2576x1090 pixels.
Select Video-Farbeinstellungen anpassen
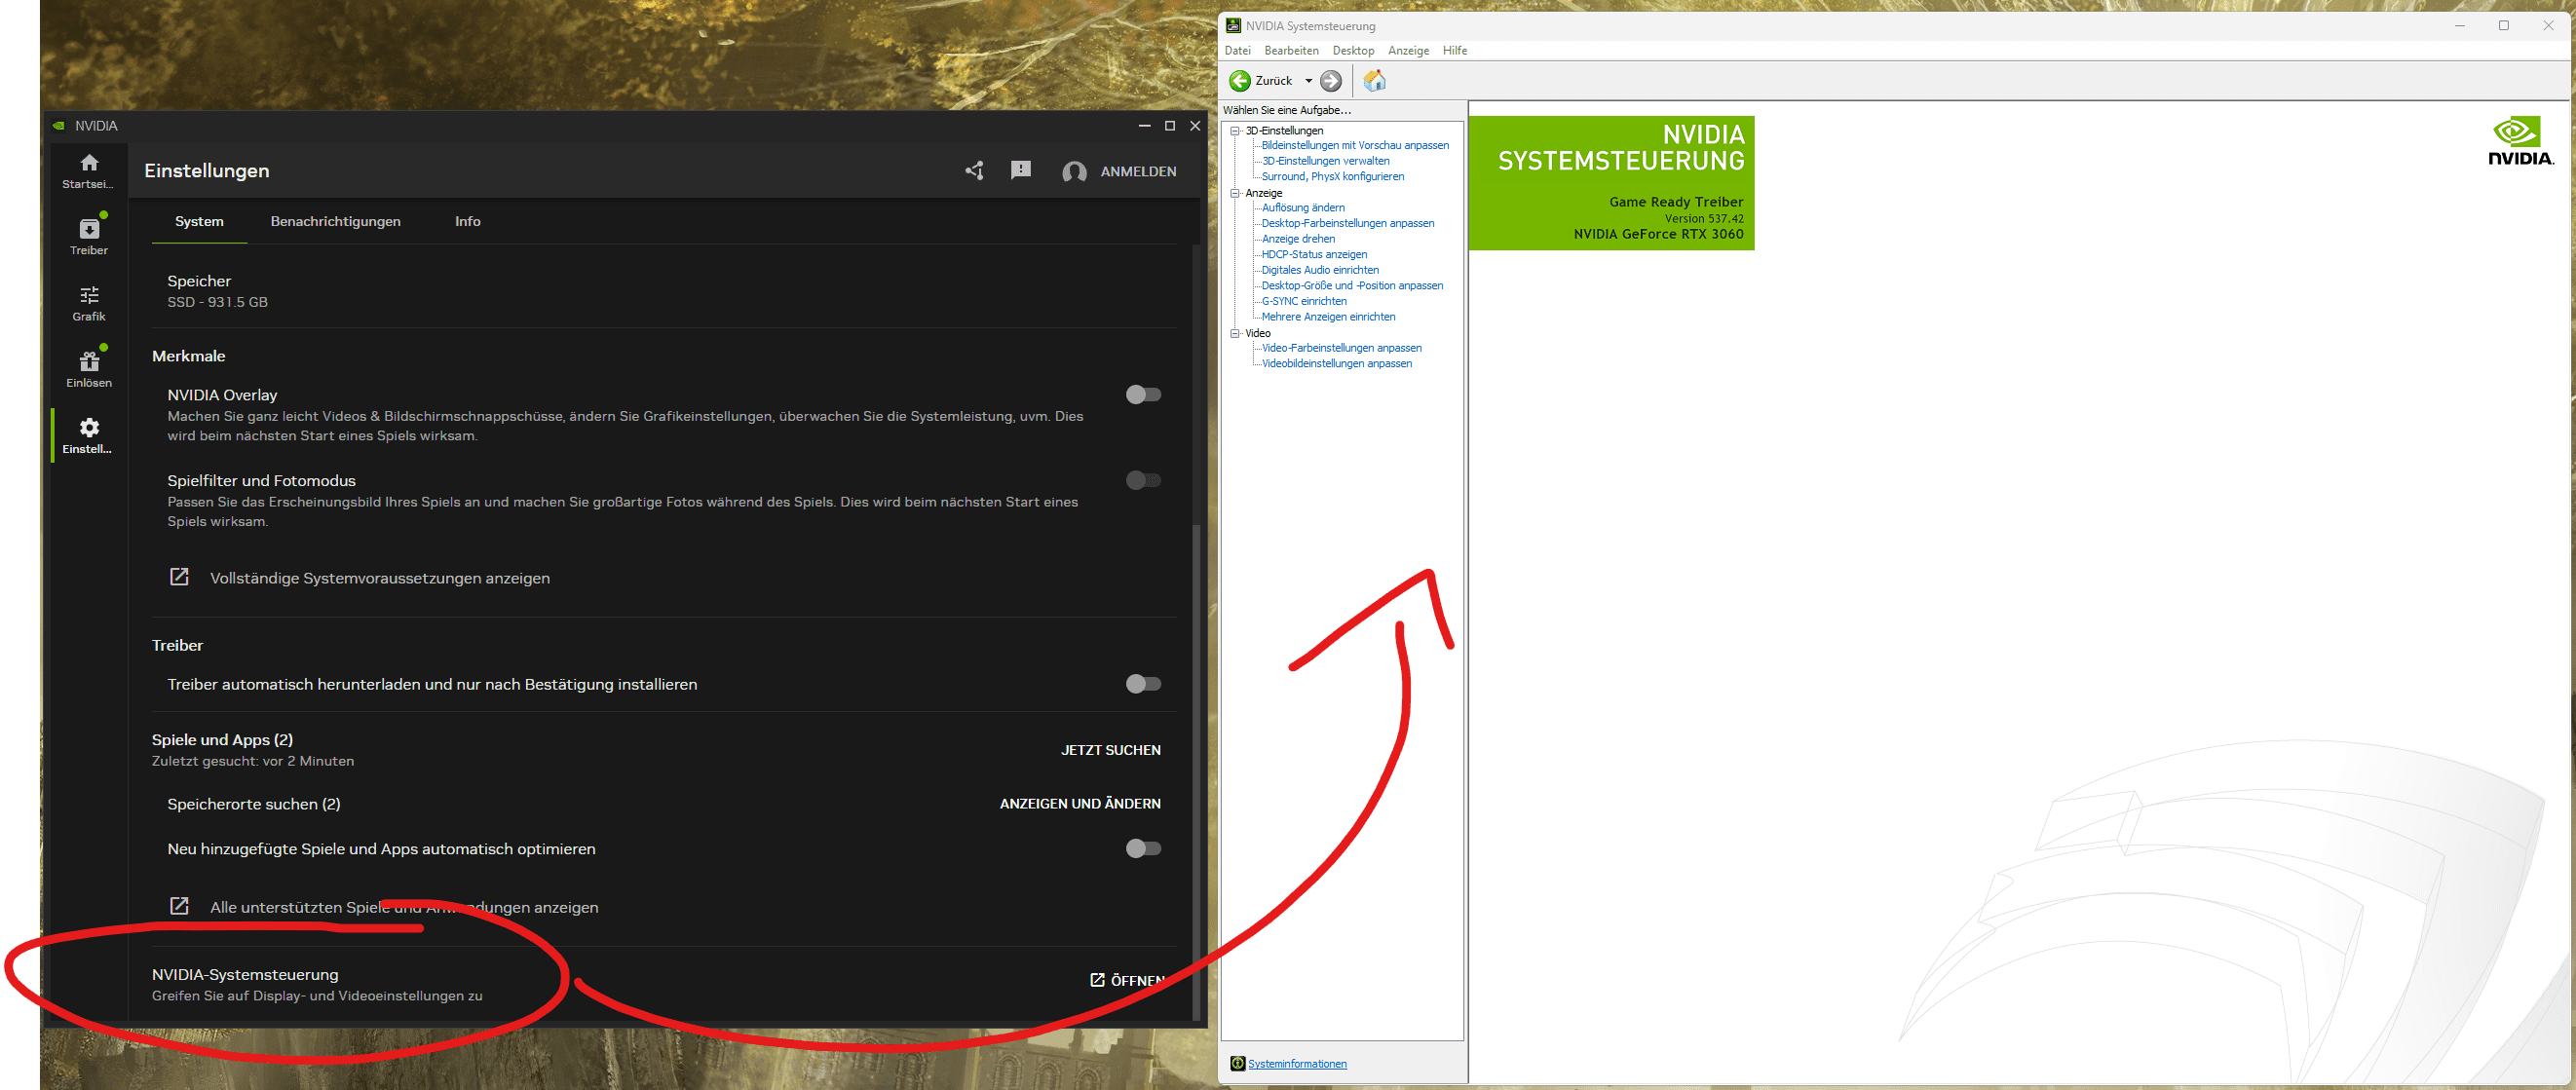(1341, 348)
